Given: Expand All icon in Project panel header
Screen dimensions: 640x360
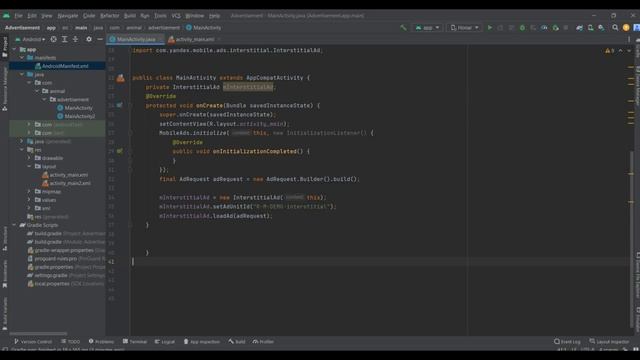Looking at the screenshot, I should tap(64, 39).
